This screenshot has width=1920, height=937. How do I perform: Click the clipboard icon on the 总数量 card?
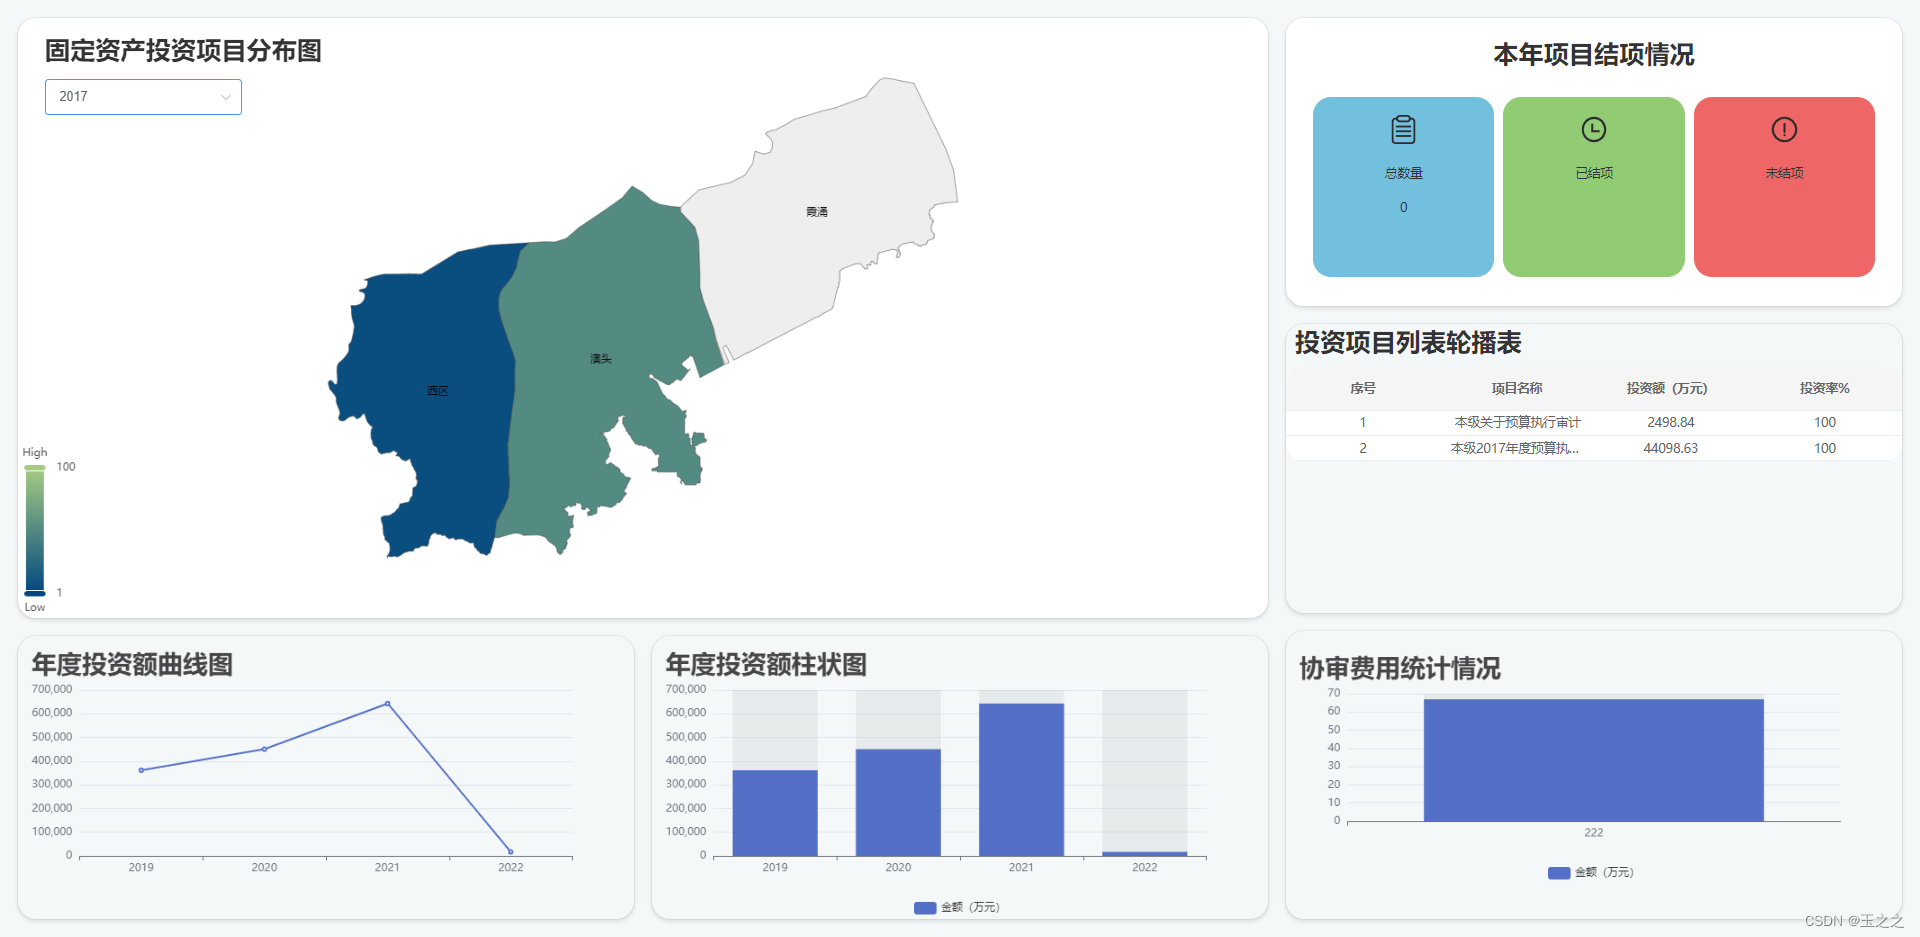(1402, 129)
